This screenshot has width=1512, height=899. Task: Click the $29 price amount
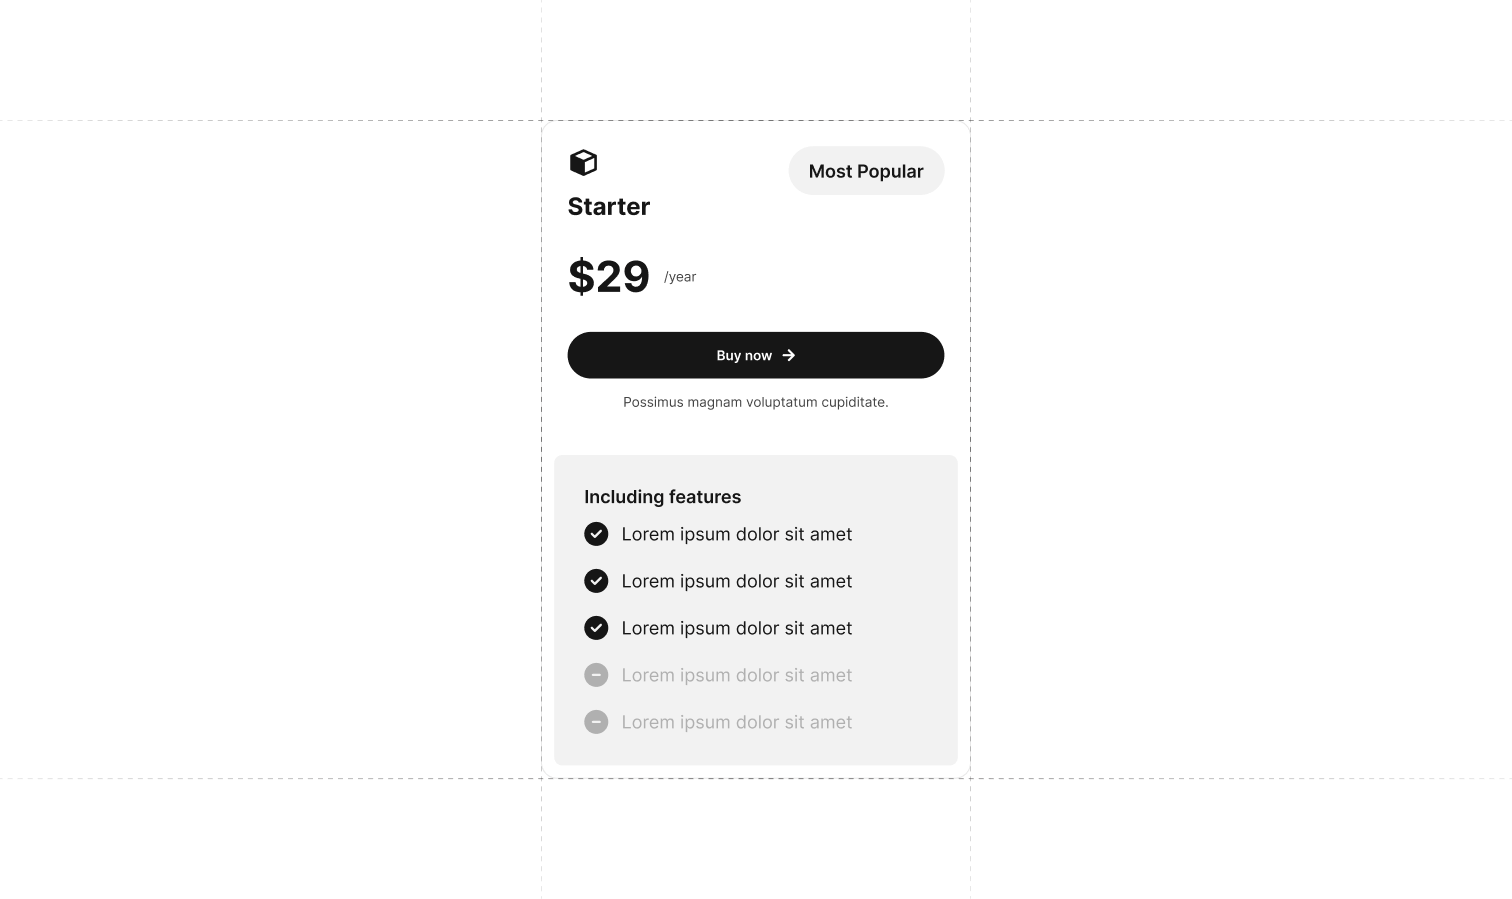(x=609, y=277)
